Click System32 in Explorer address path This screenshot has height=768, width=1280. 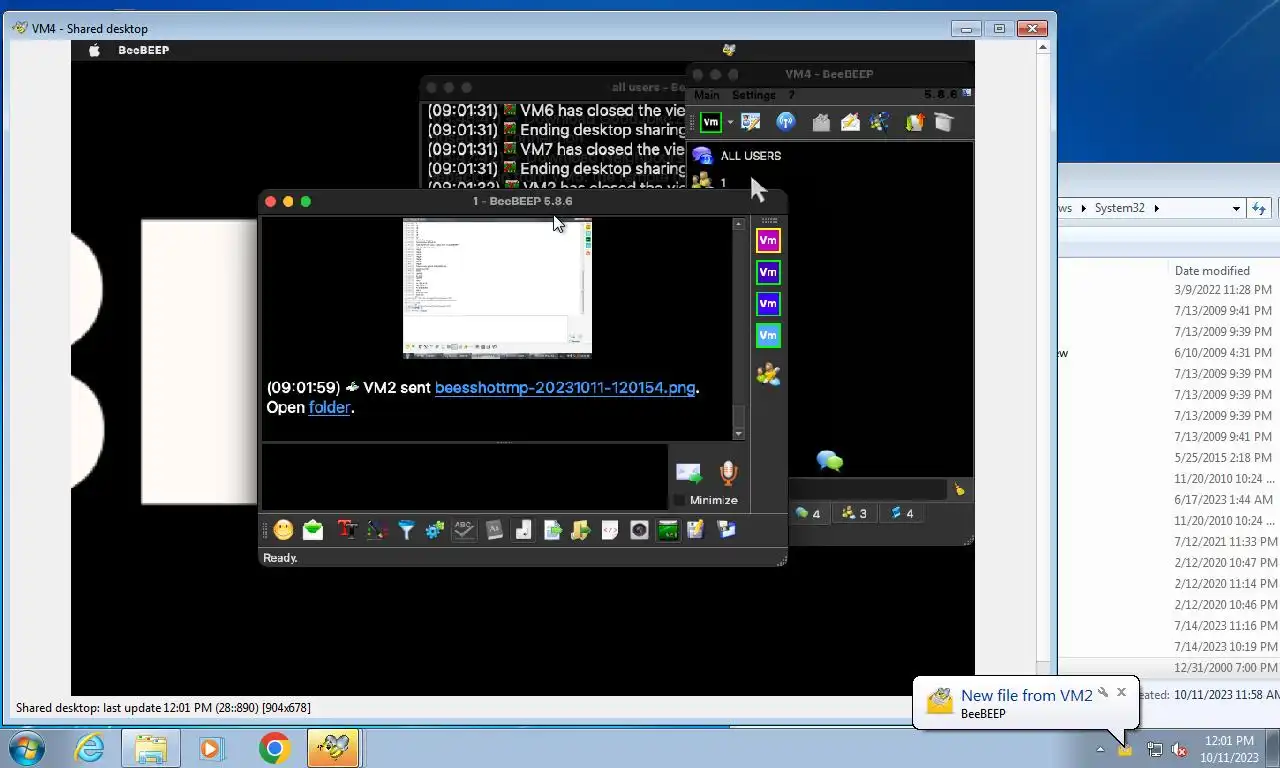[x=1119, y=208]
